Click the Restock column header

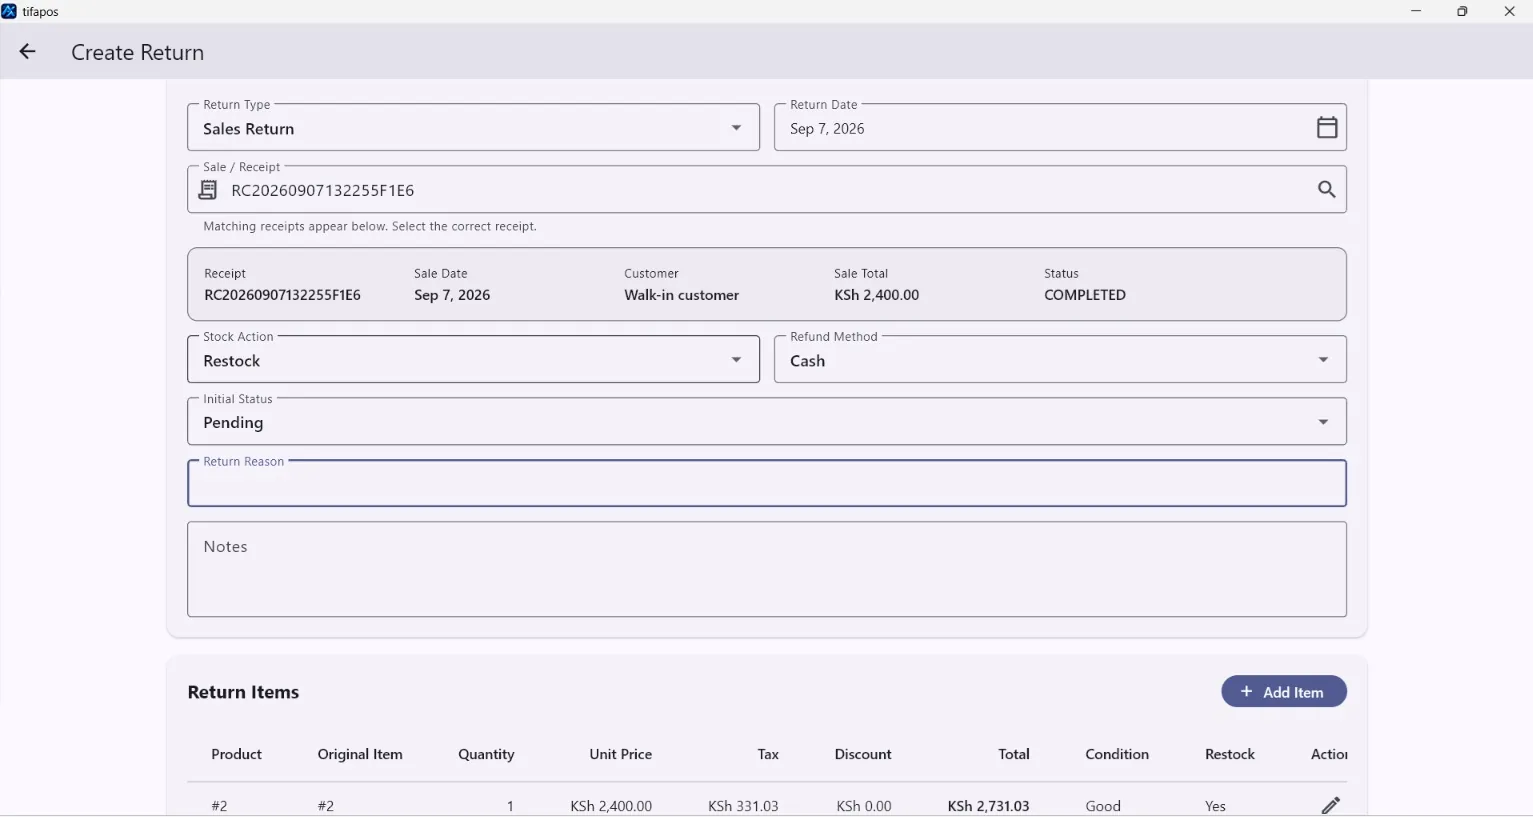[x=1230, y=755]
